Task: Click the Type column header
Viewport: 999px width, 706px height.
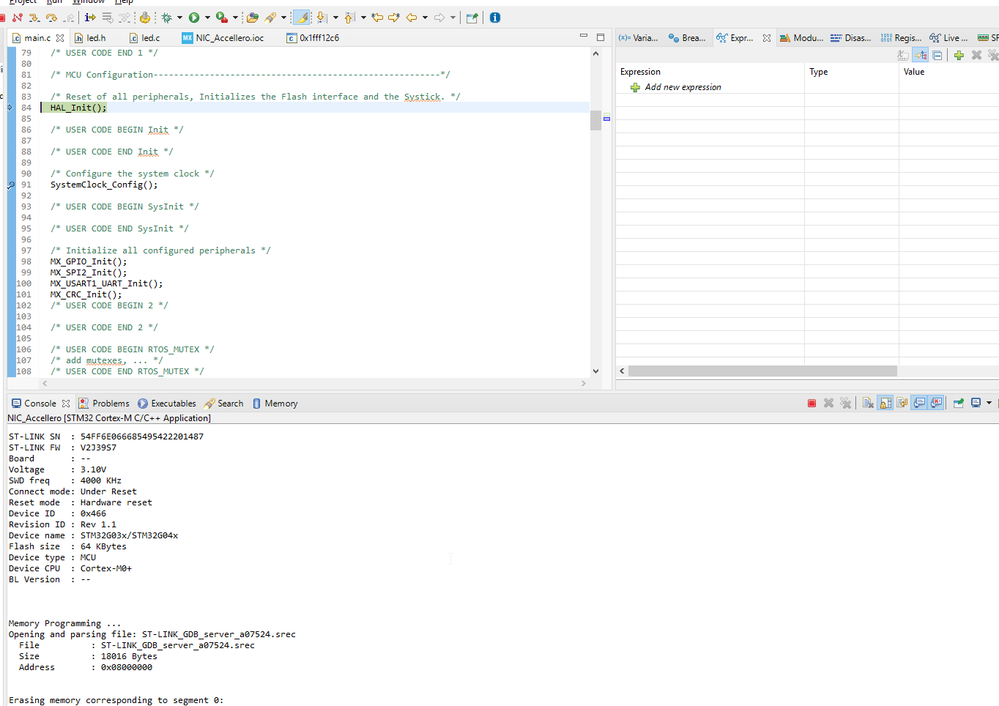Action: point(851,71)
